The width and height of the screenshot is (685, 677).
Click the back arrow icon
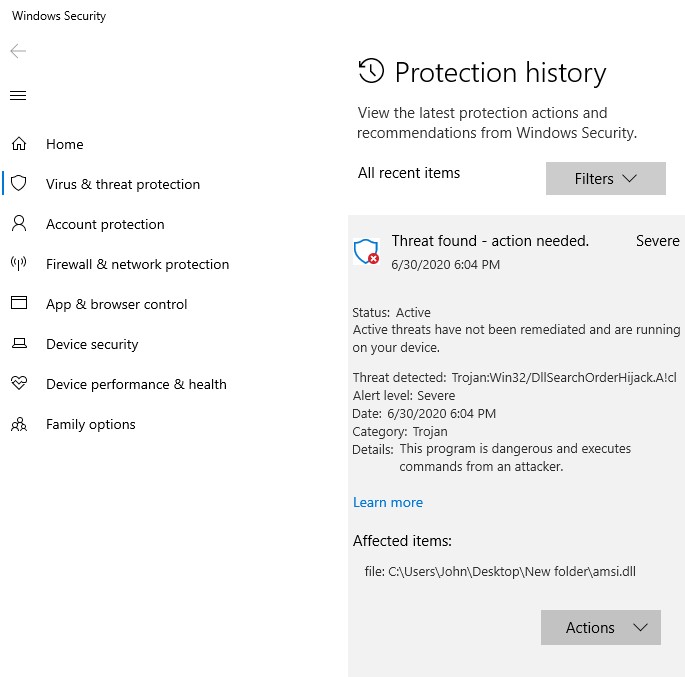[x=18, y=51]
